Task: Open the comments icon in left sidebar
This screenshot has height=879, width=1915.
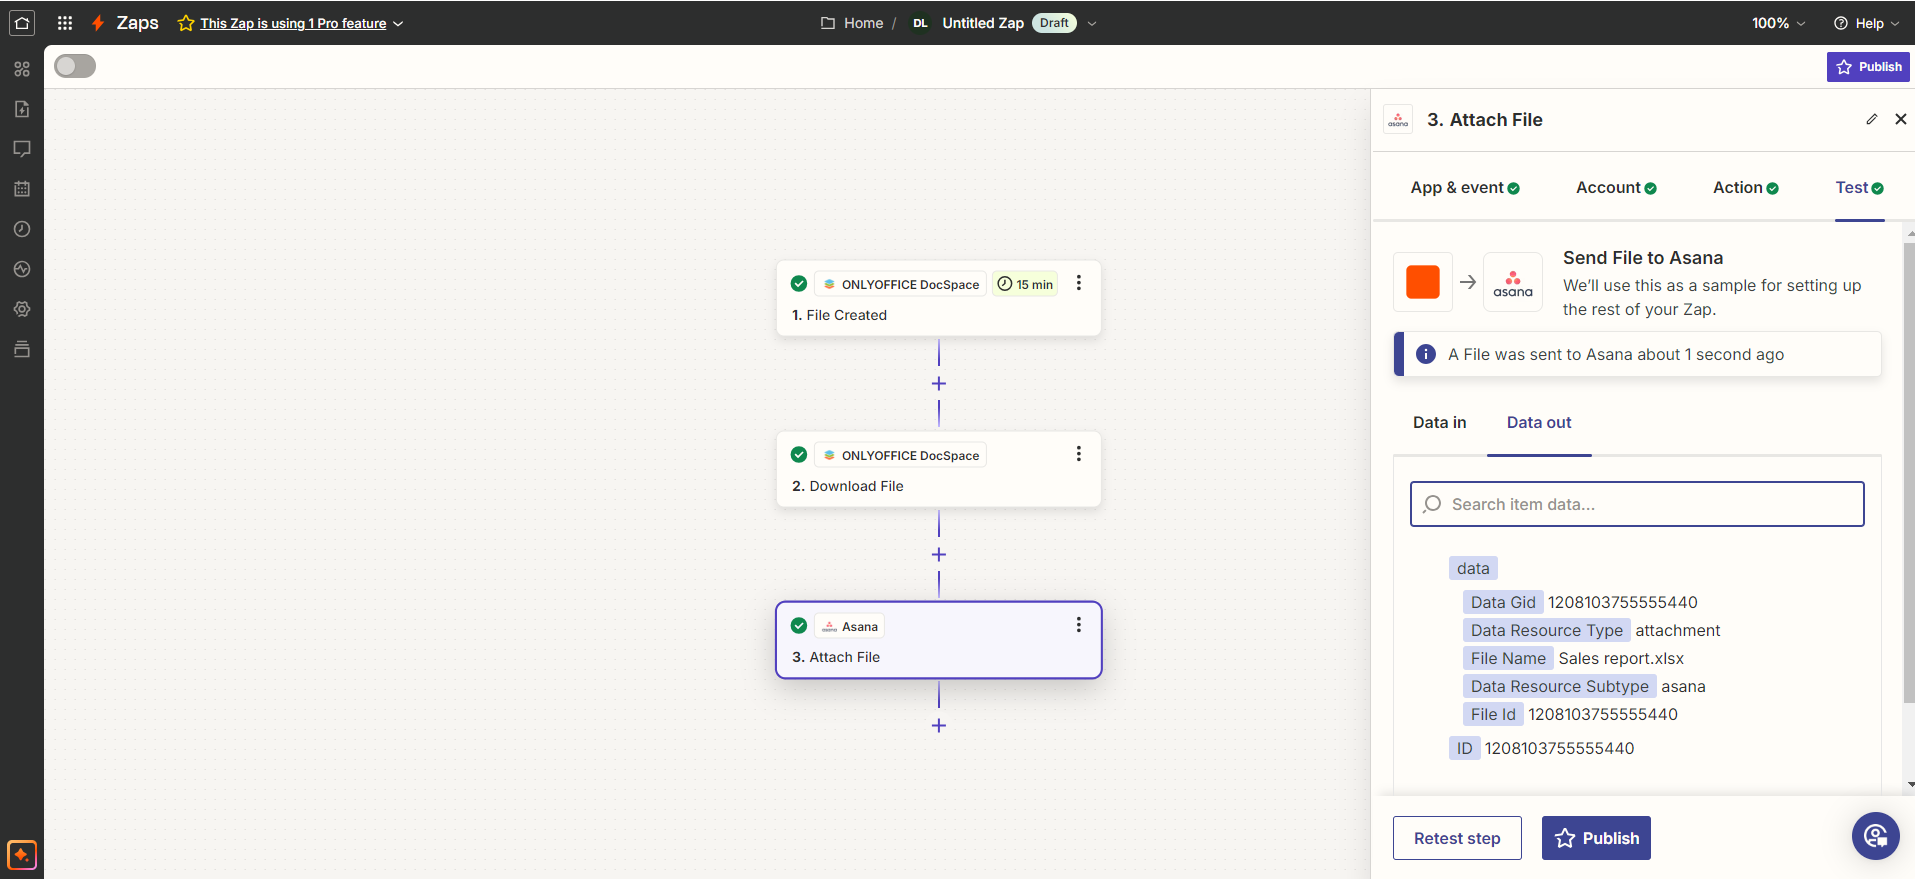Action: (22, 149)
